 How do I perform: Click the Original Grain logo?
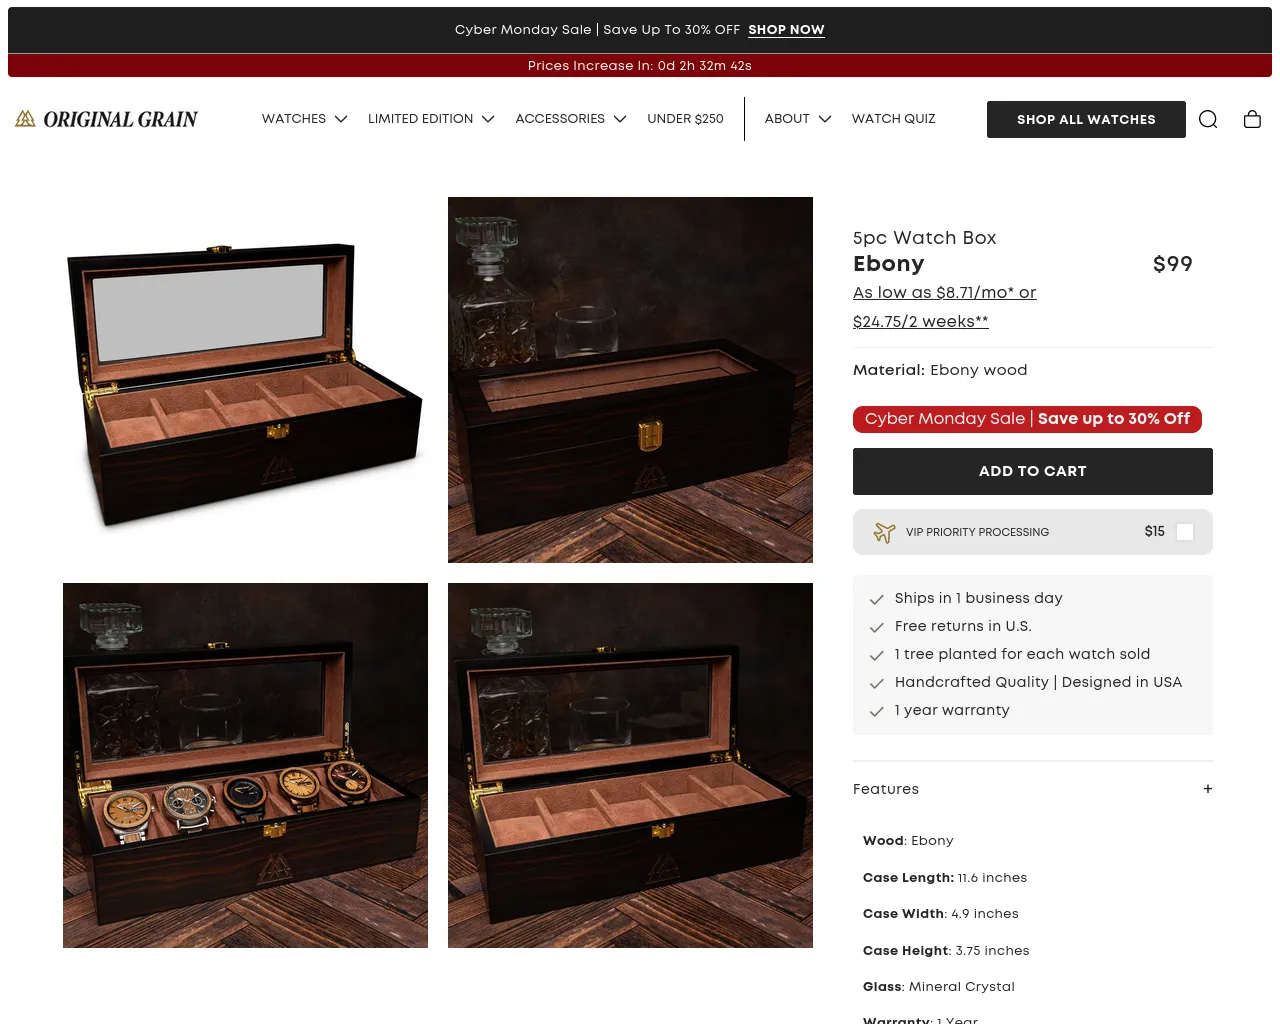tap(106, 119)
